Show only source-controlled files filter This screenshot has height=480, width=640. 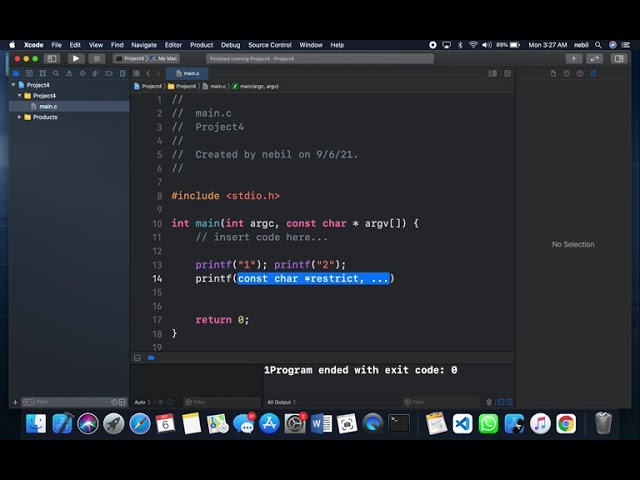(122, 402)
